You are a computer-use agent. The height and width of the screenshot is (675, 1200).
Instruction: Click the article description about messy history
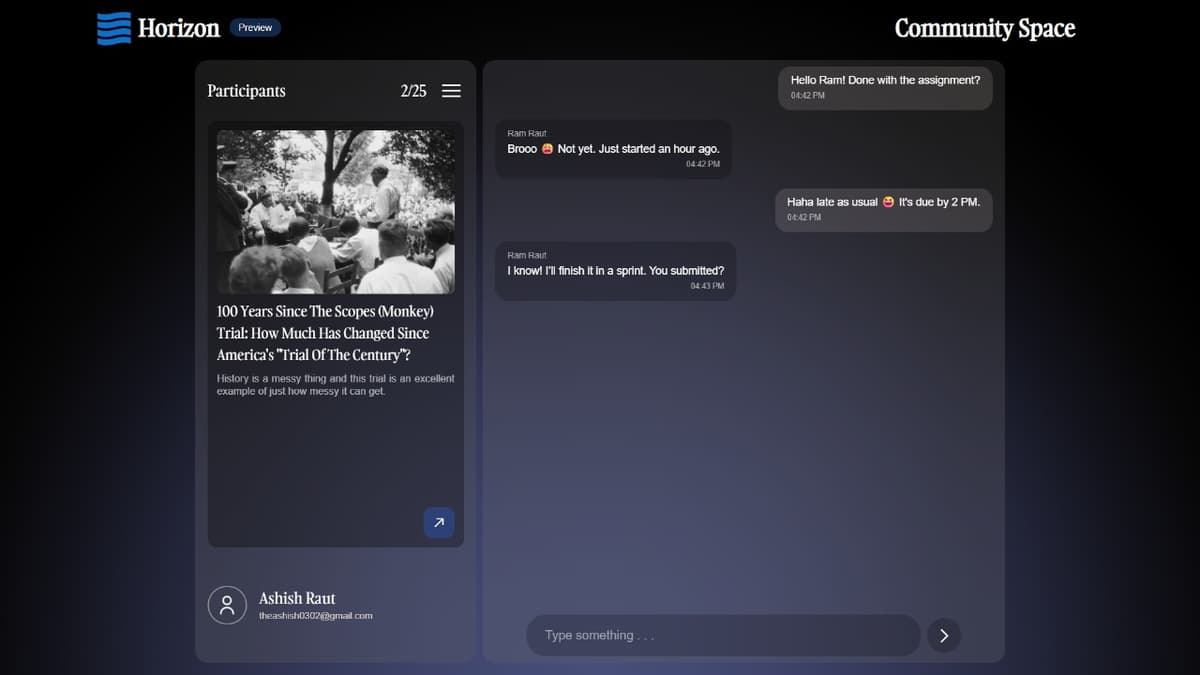335,385
